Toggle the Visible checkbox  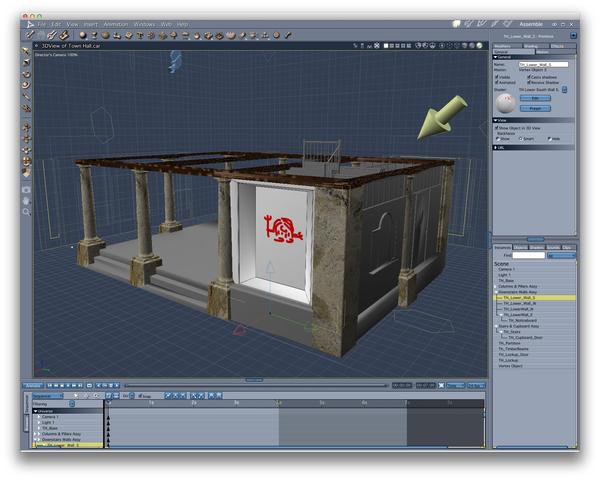(497, 77)
